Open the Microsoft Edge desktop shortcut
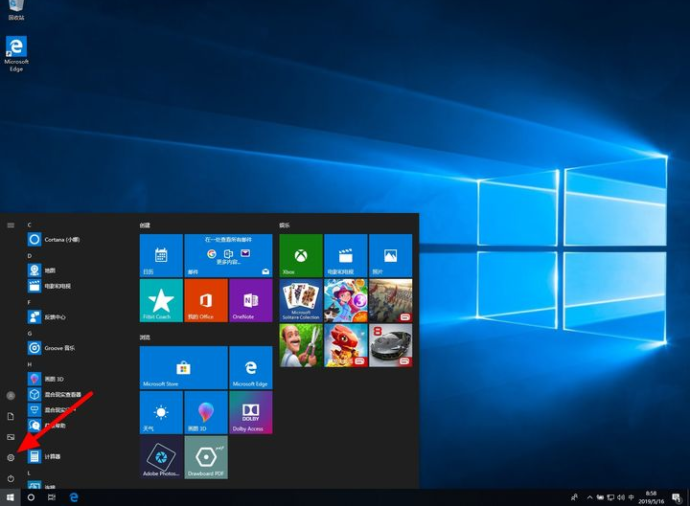This screenshot has height=506, width=692. click(x=16, y=53)
